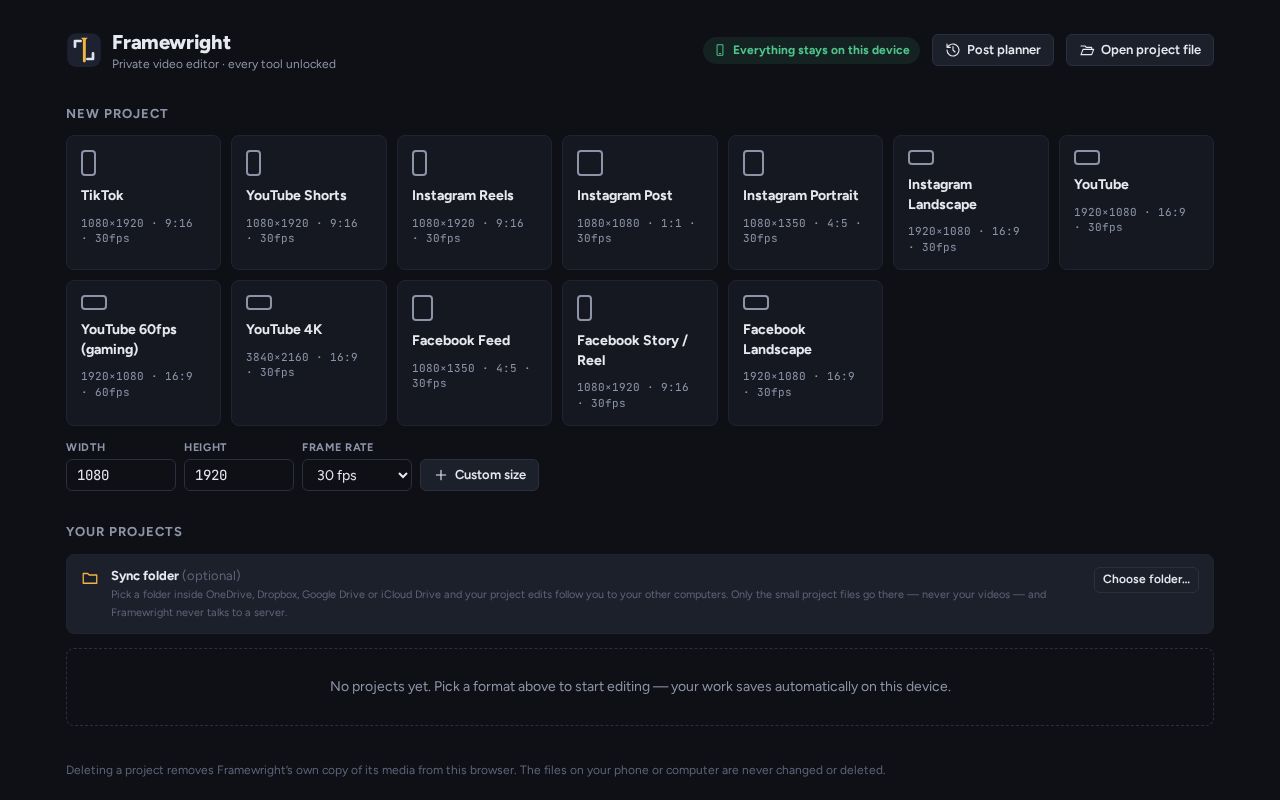Click the square icon on Instagram Post card
The height and width of the screenshot is (800, 1280).
coord(590,163)
